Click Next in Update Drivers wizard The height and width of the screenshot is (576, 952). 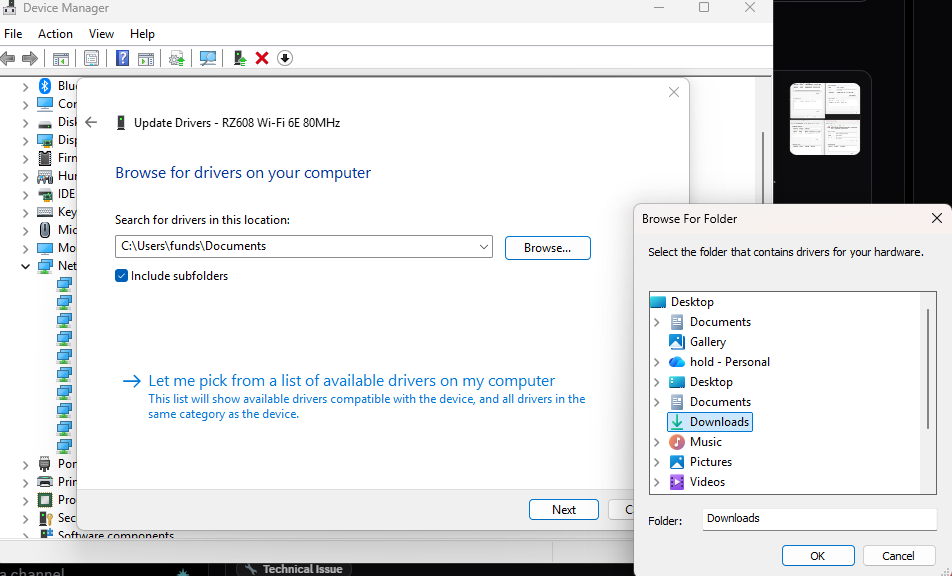click(563, 510)
